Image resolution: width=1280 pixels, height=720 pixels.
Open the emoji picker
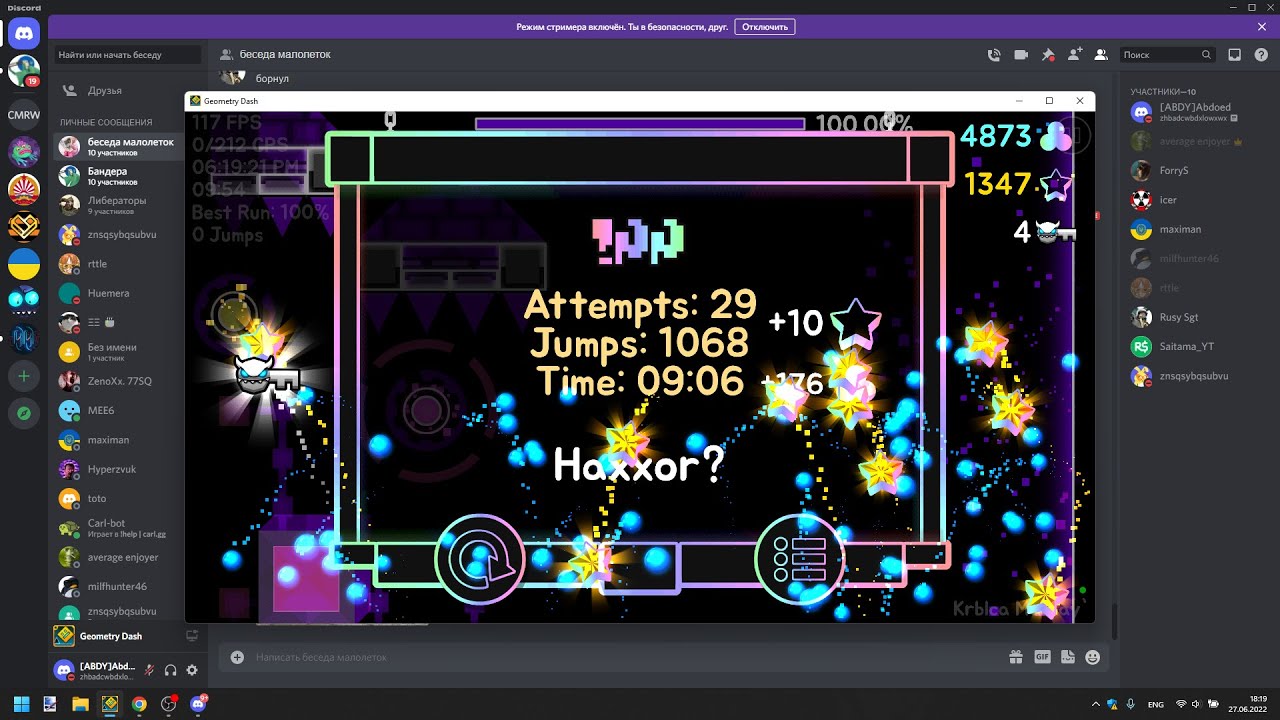tap(1092, 657)
